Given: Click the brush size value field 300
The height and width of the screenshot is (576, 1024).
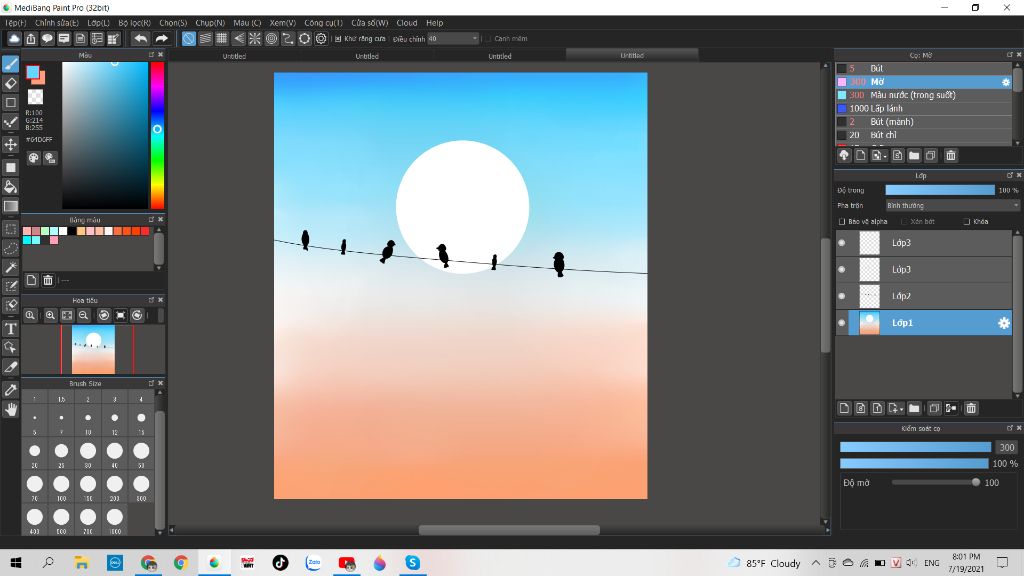Looking at the screenshot, I should [1006, 447].
